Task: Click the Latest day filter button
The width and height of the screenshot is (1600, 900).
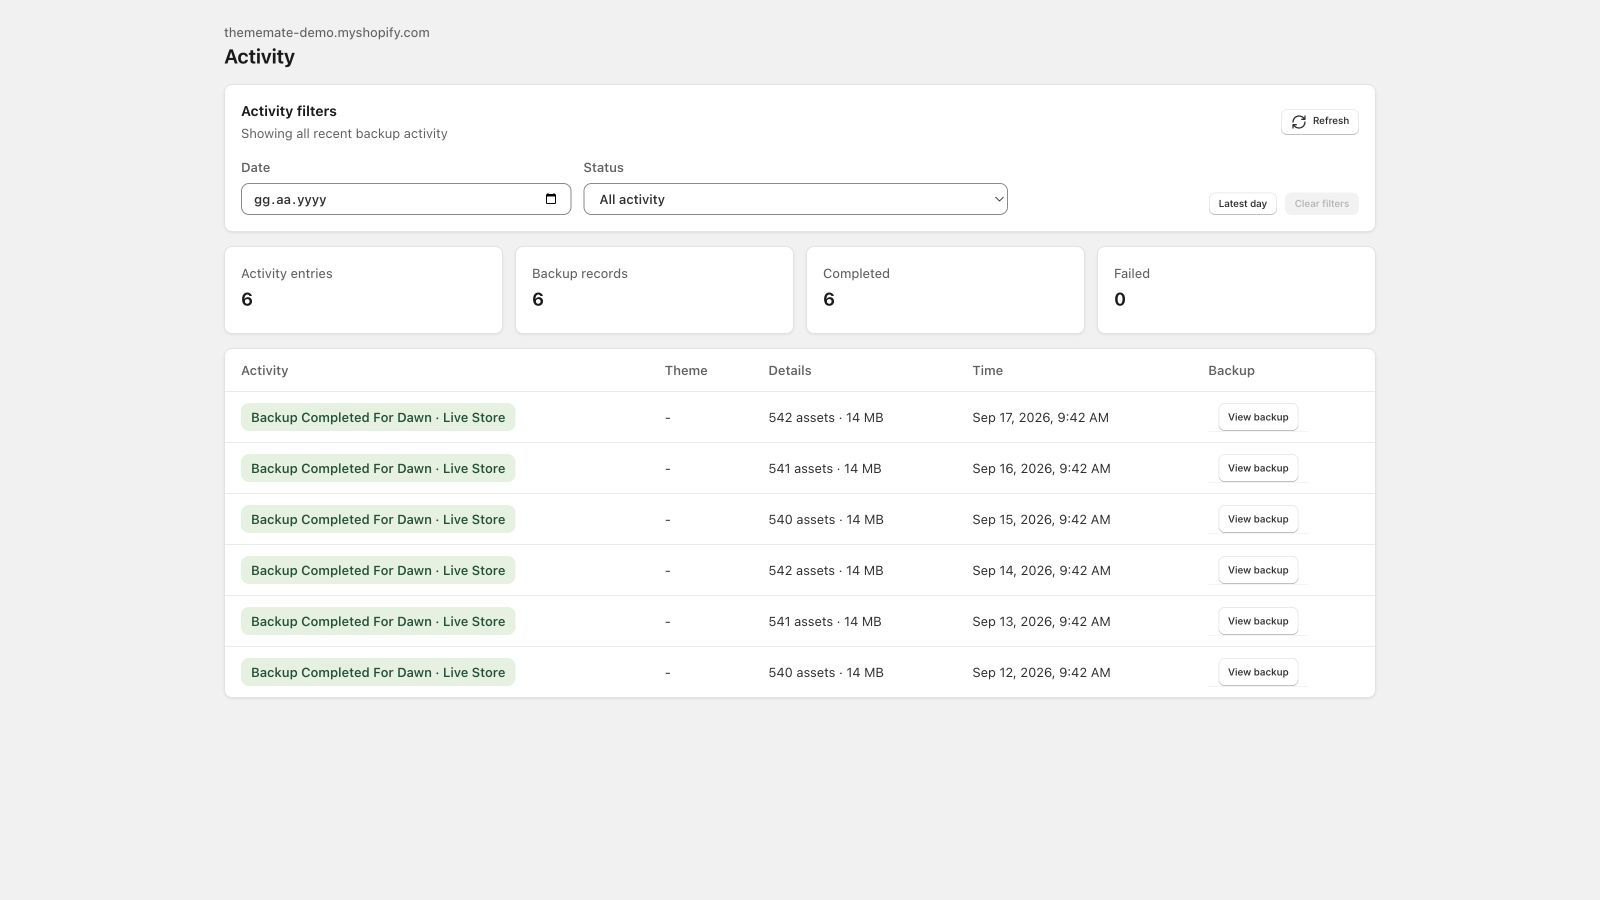Action: point(1242,204)
